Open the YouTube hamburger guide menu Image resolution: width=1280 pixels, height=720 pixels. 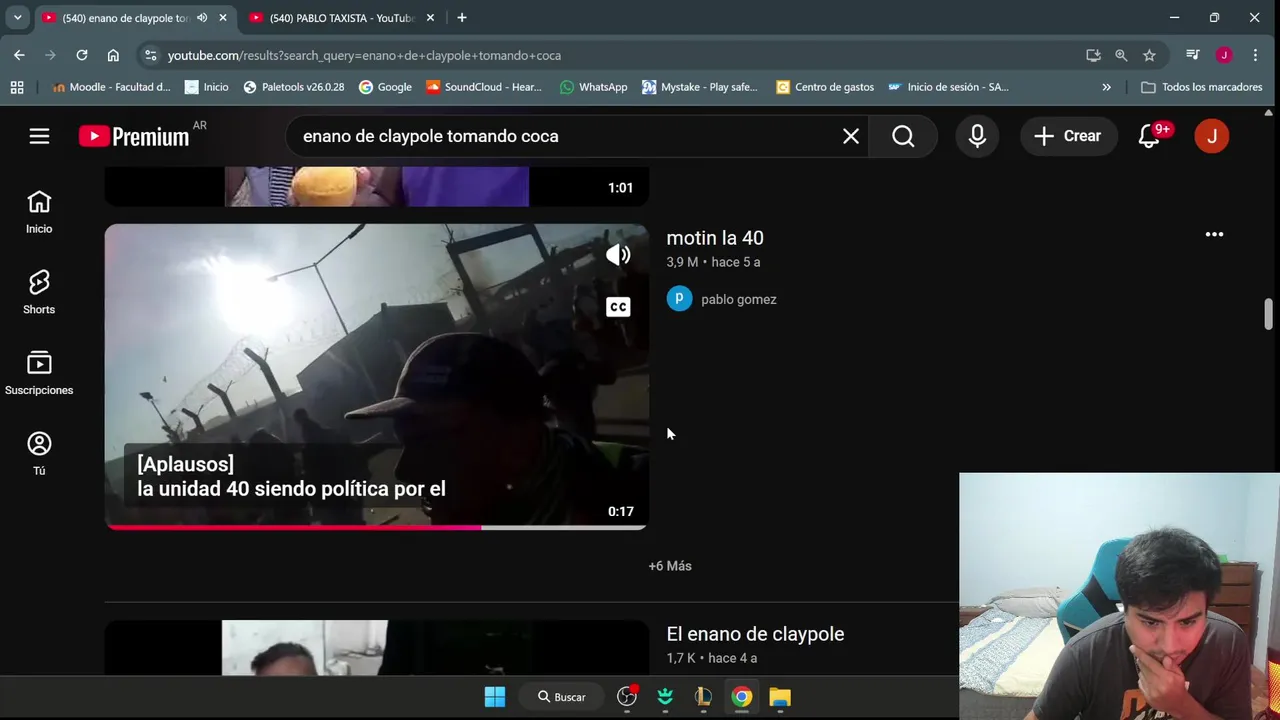pos(39,136)
